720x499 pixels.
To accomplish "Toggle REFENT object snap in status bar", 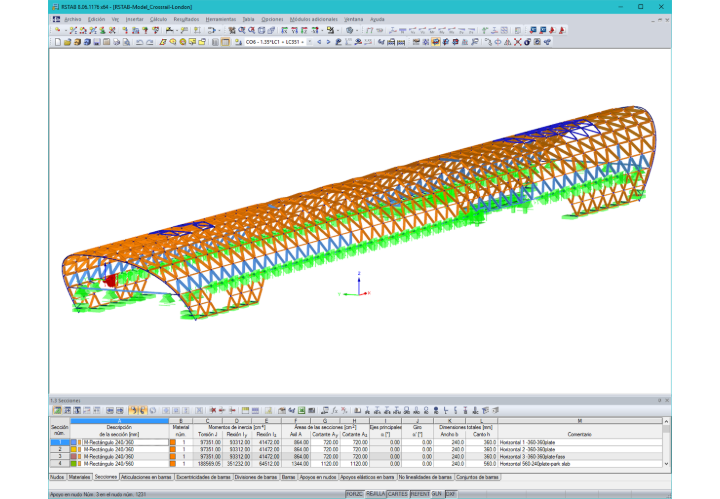I will tap(419, 494).
